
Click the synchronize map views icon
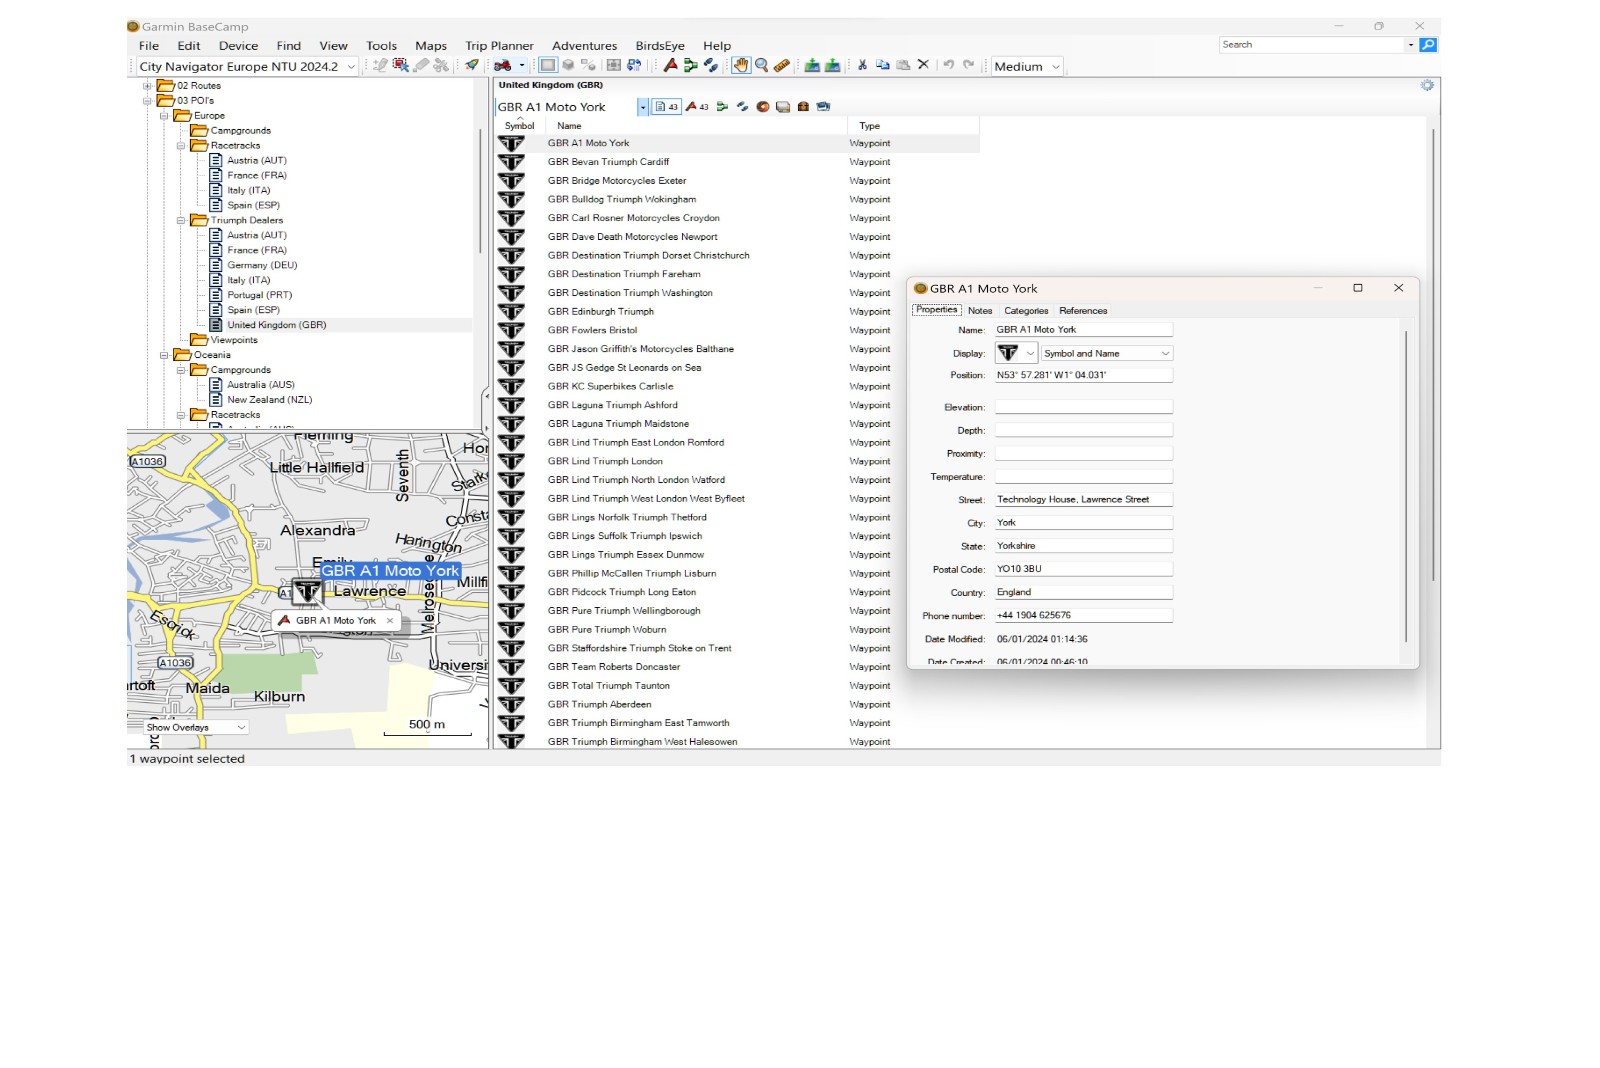634,66
